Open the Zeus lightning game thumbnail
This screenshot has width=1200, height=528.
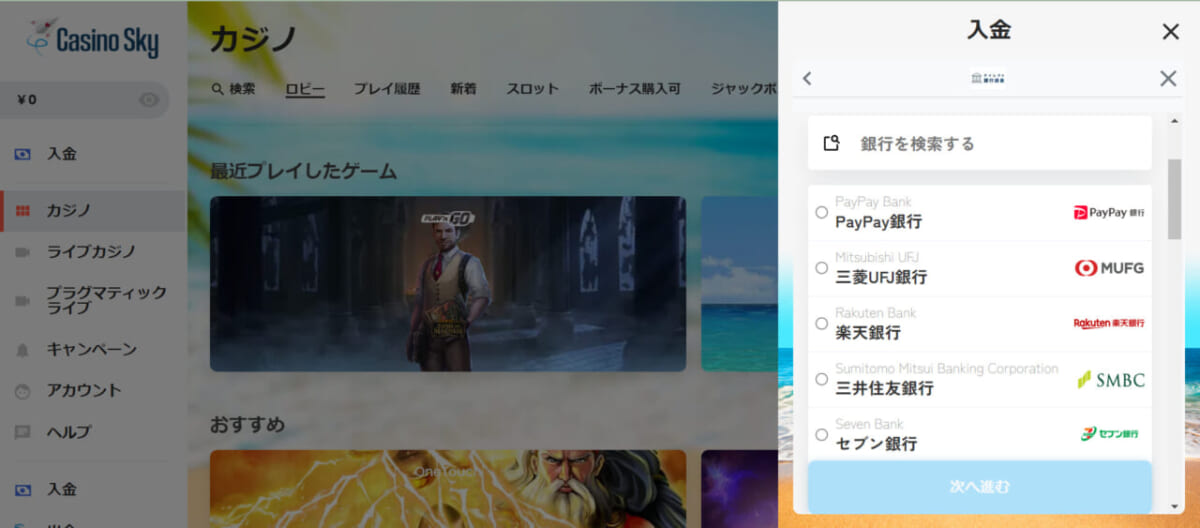448,489
